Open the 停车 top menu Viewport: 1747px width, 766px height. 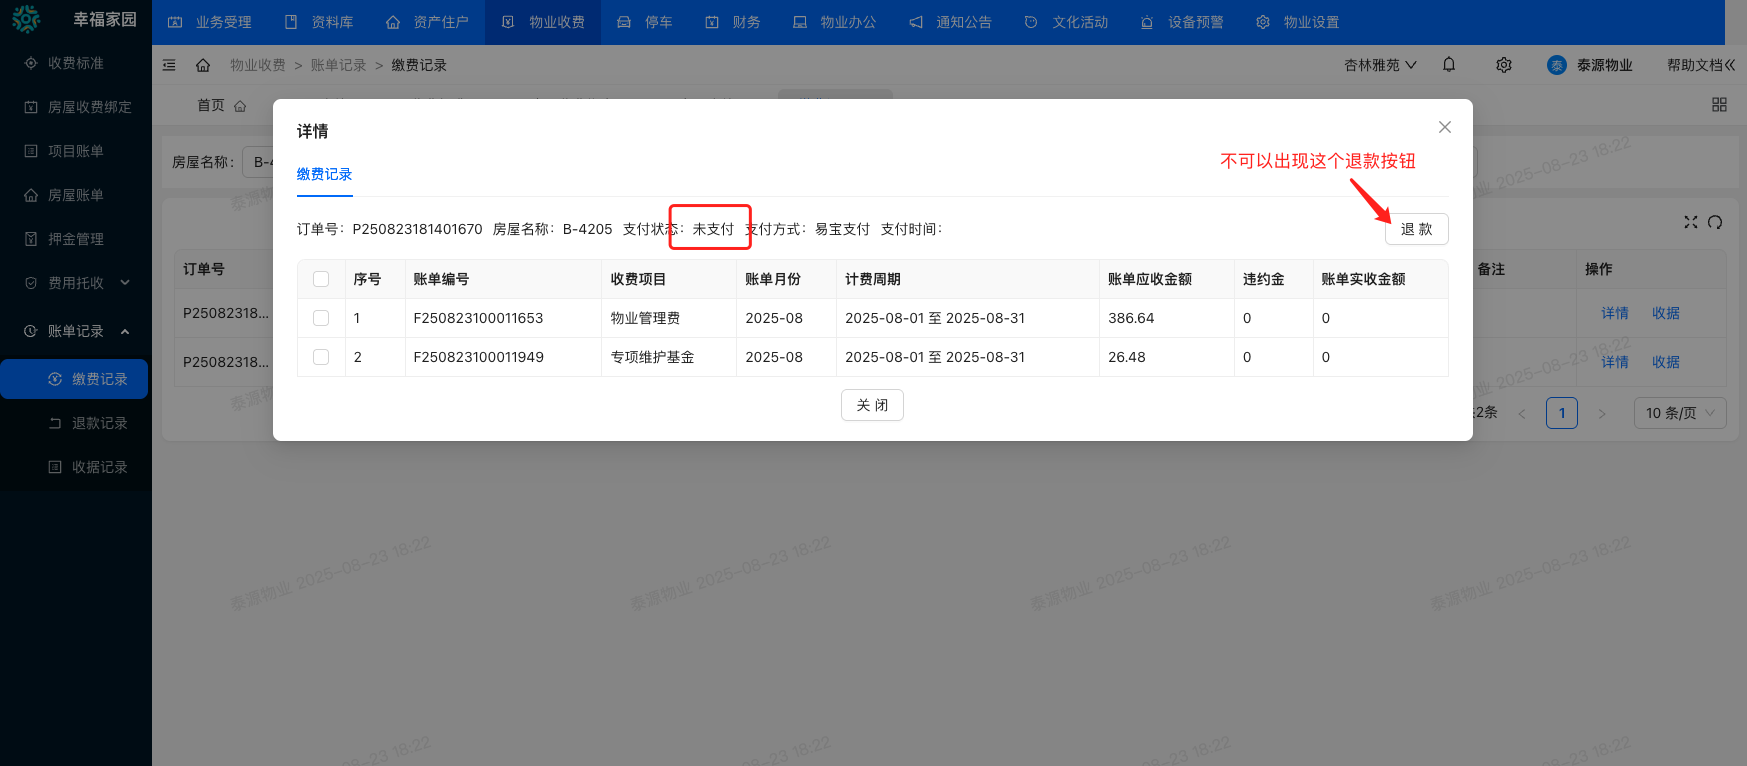pos(645,22)
